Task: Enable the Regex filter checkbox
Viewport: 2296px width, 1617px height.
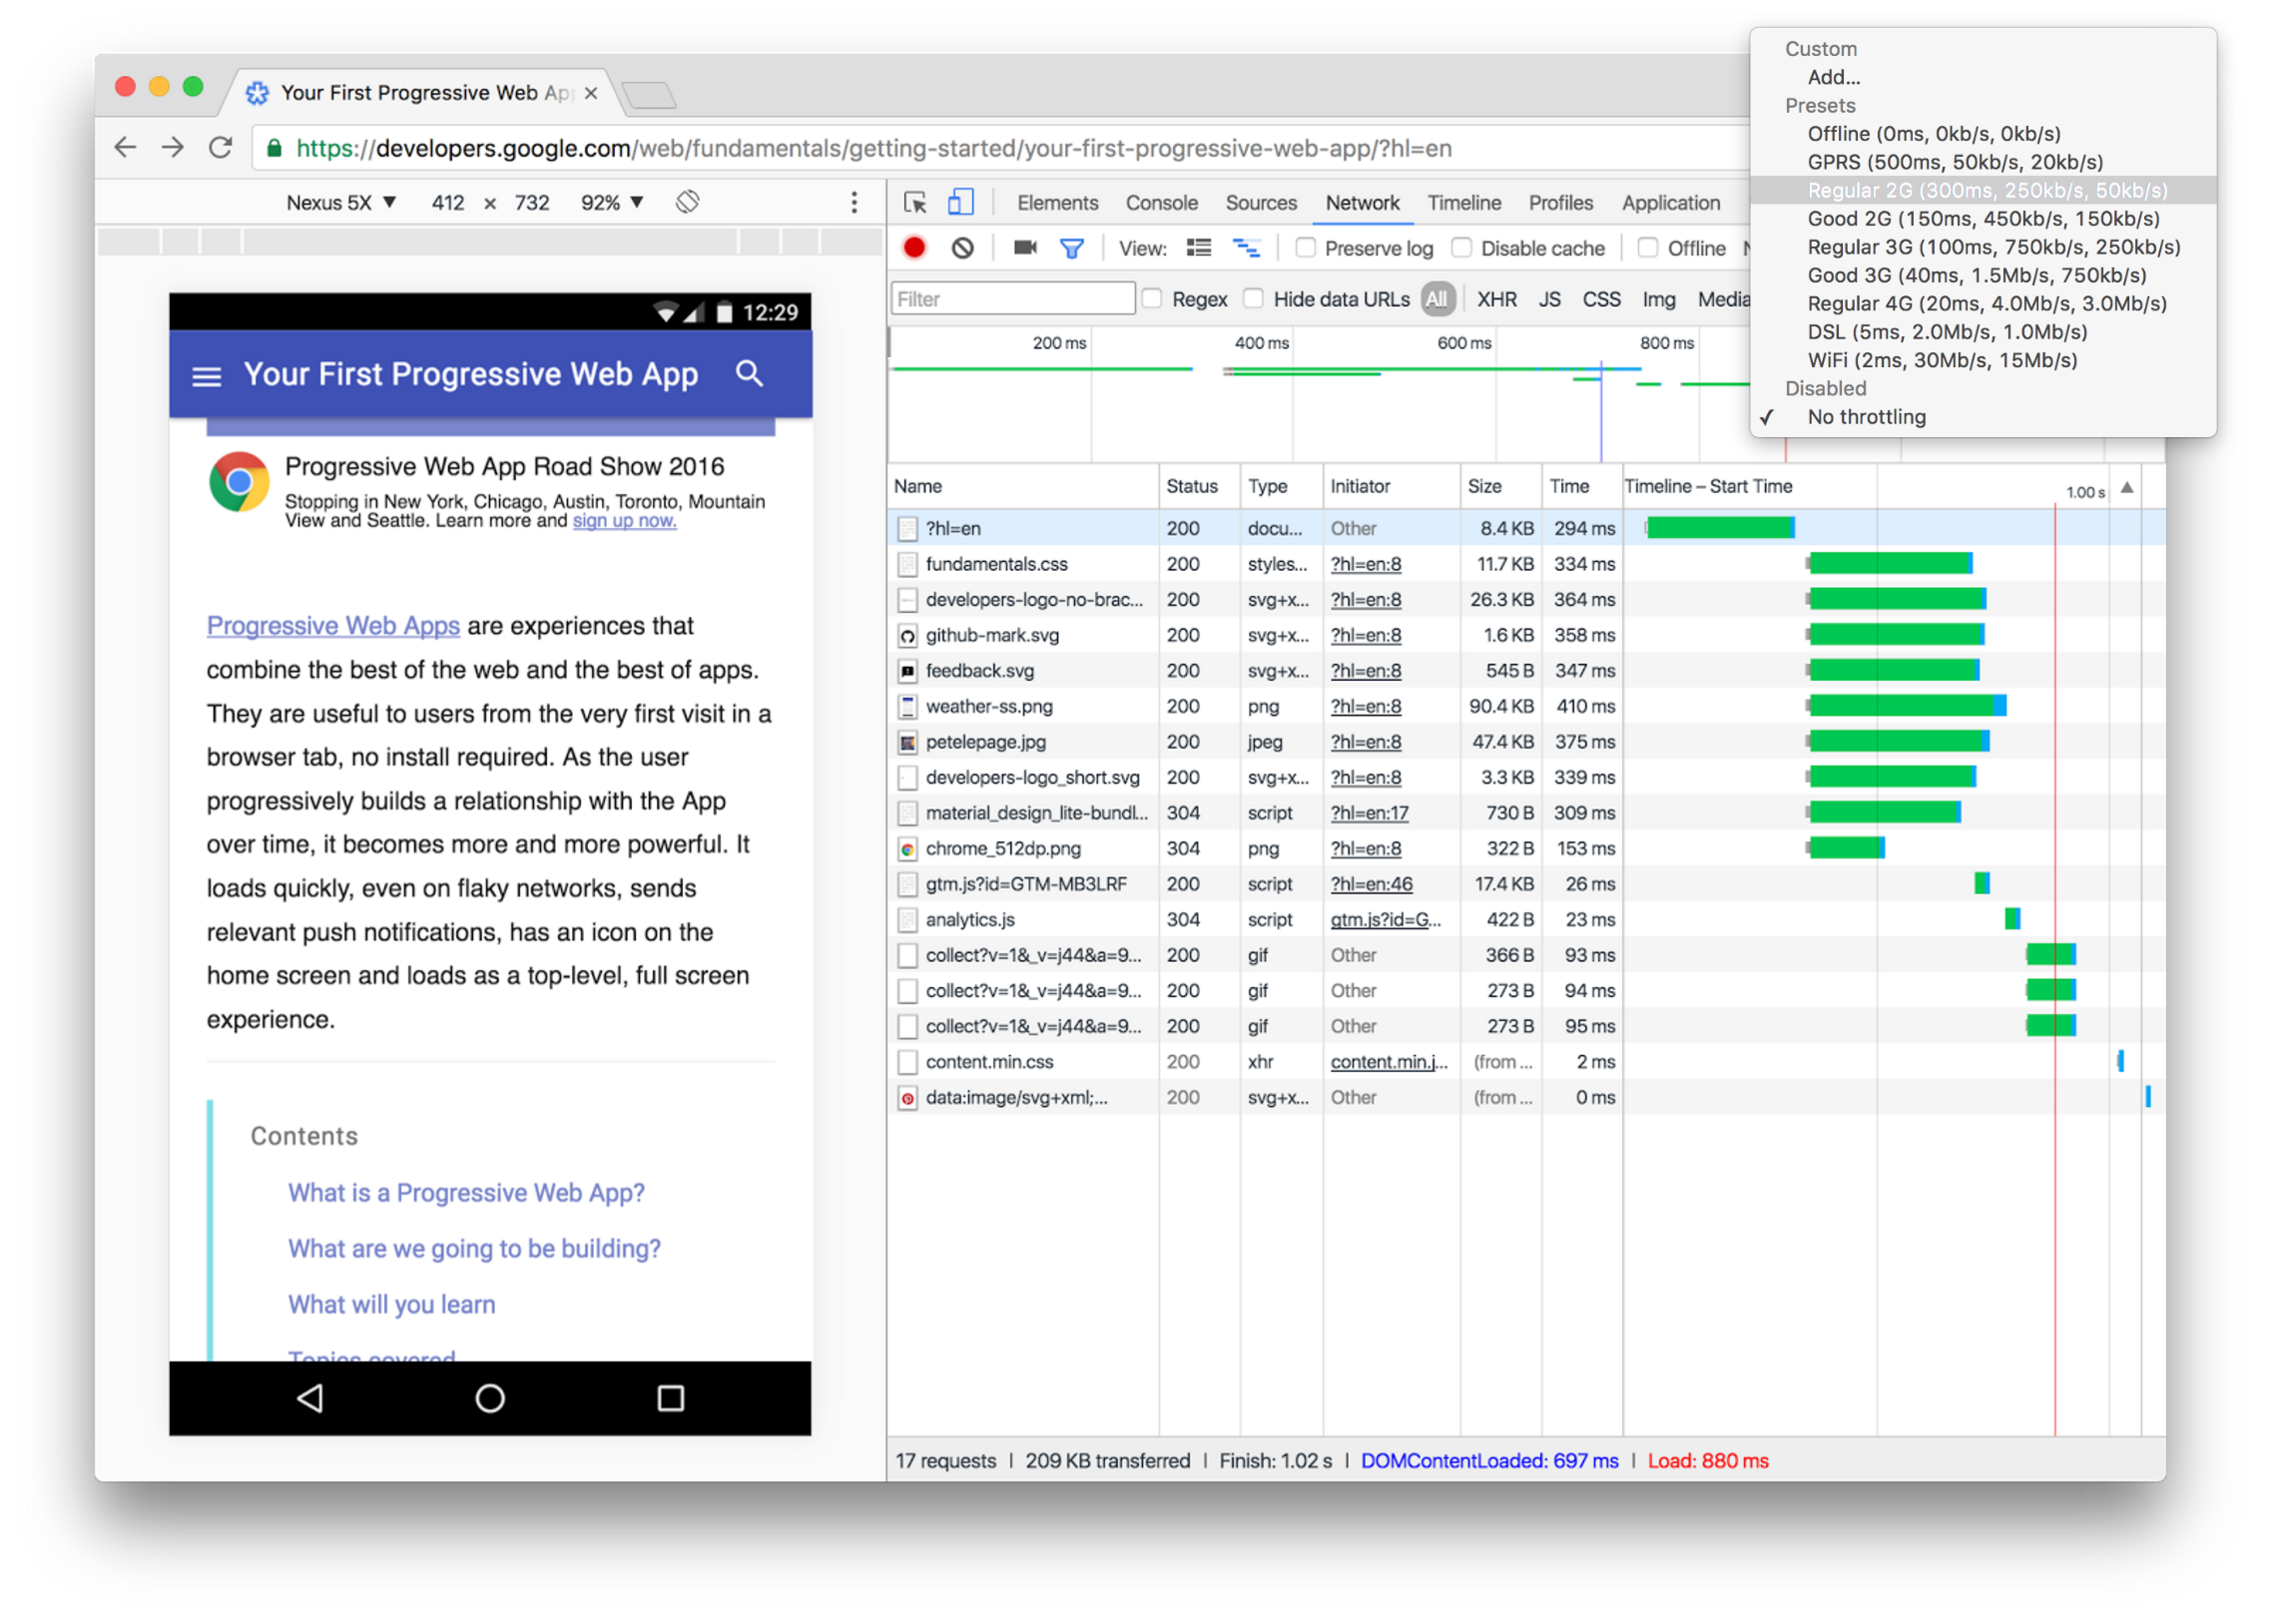Action: 1152,299
